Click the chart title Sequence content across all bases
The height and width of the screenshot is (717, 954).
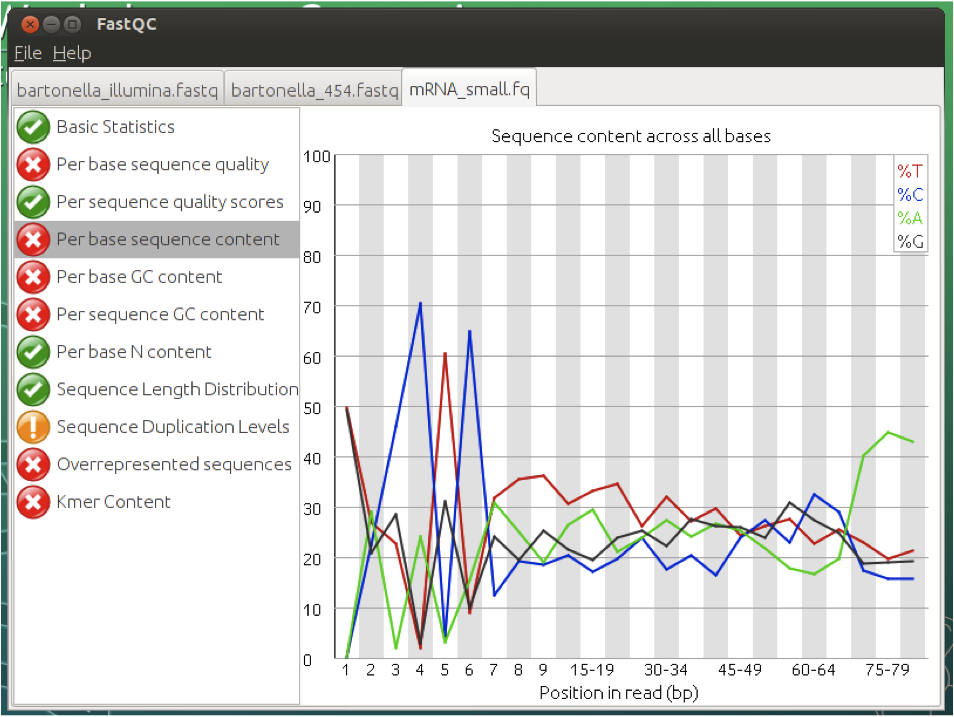point(631,136)
